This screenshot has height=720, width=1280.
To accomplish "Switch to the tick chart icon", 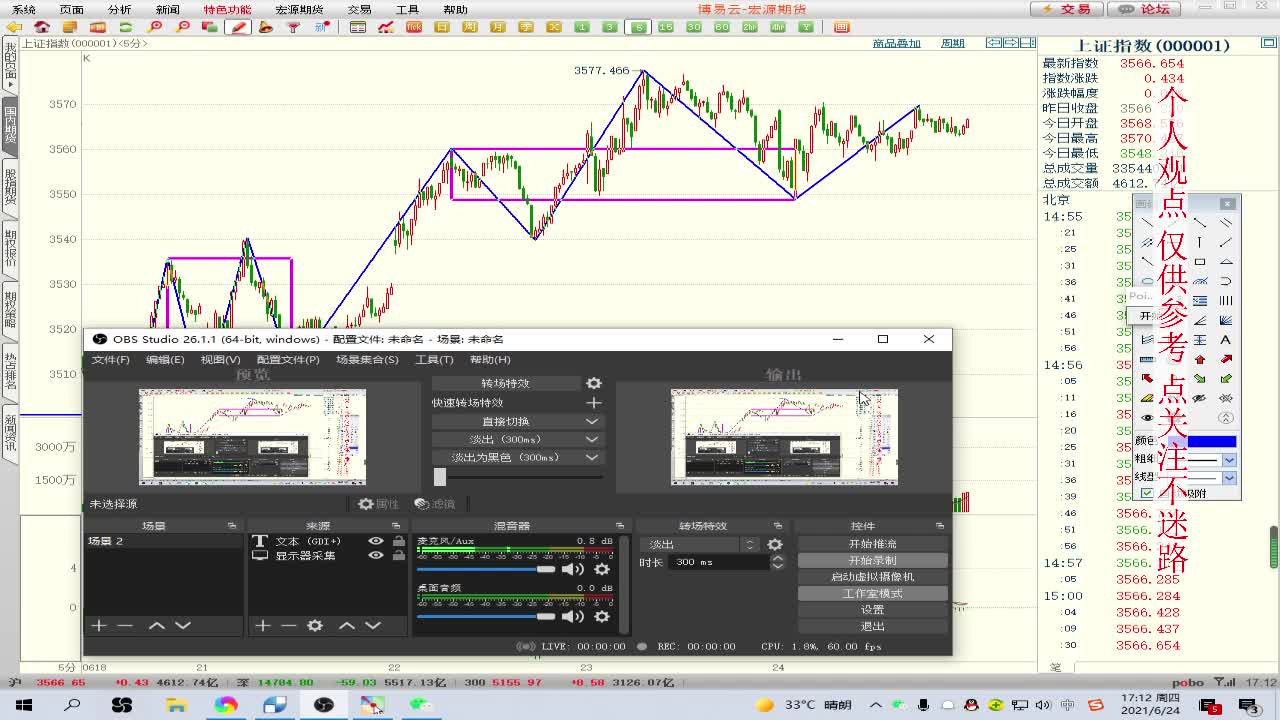I will point(414,27).
